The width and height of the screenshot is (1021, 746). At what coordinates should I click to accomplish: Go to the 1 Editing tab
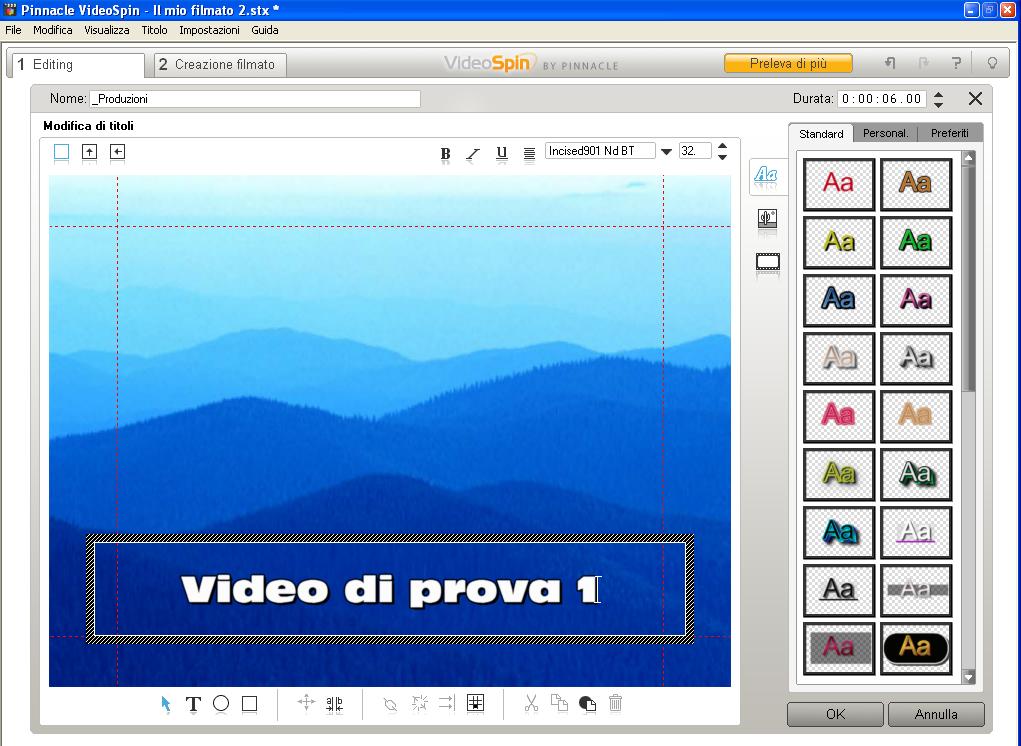click(77, 64)
